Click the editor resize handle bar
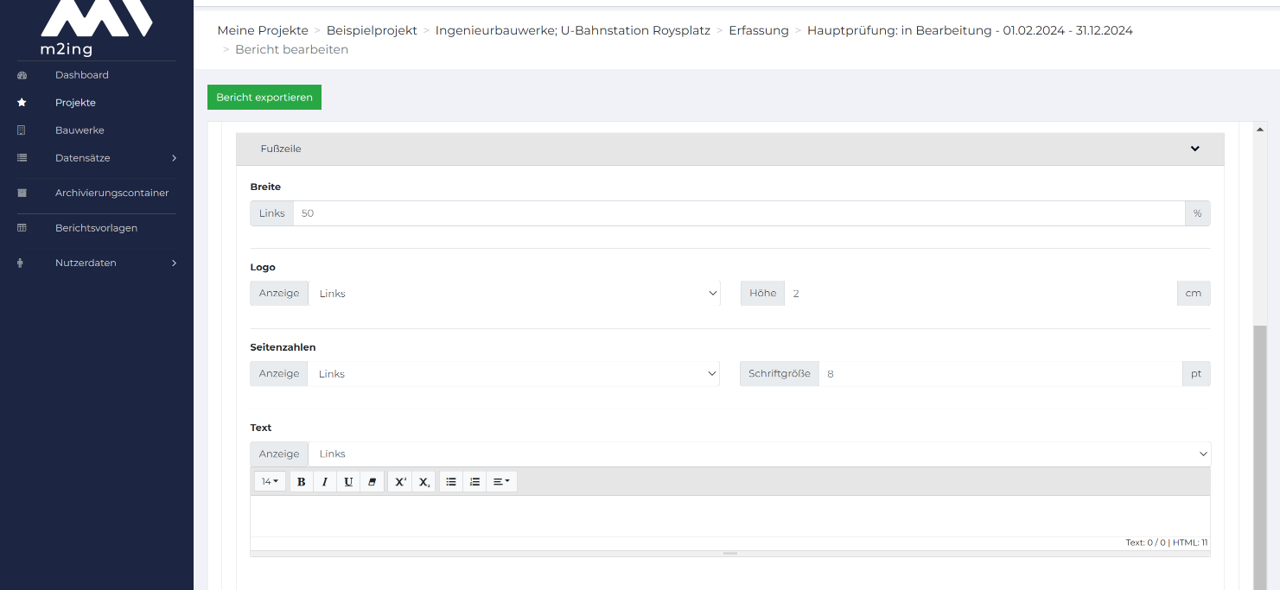 (x=730, y=553)
